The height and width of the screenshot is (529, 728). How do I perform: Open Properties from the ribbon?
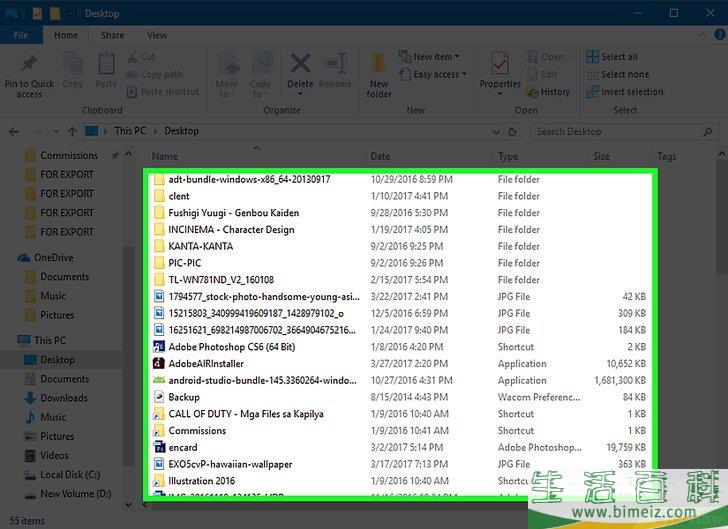pos(500,66)
